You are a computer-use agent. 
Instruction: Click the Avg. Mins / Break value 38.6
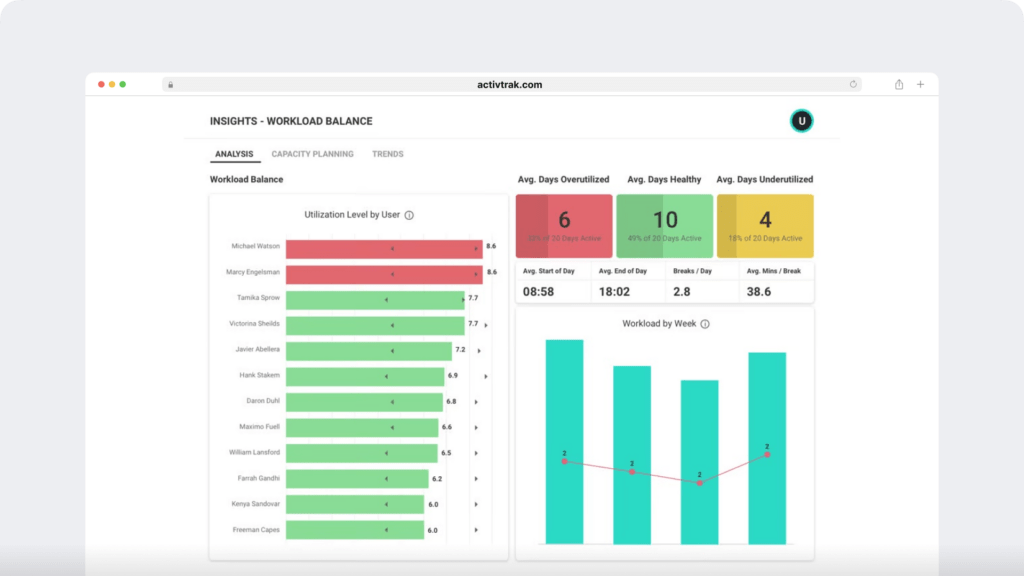click(x=759, y=292)
